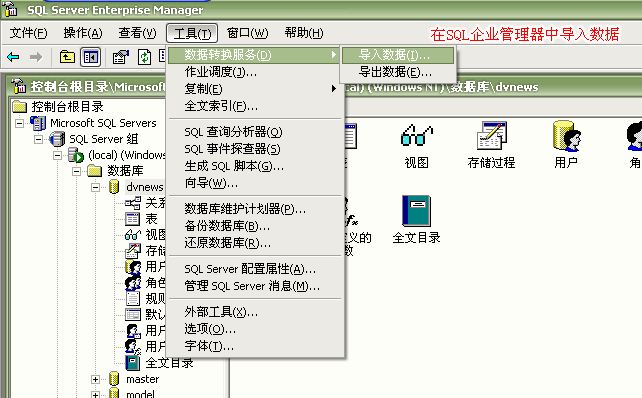Open the 存储过程 icon in the right pane
The width and height of the screenshot is (642, 398).
491,146
